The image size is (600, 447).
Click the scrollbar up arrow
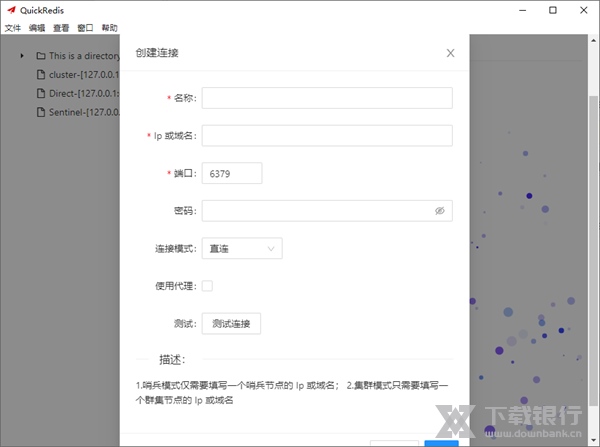pos(593,40)
